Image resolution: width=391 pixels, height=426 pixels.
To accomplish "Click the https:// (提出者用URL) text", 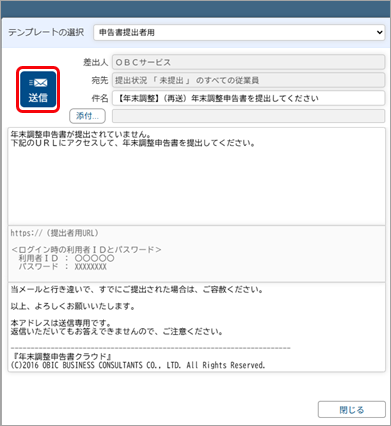I will [54, 233].
